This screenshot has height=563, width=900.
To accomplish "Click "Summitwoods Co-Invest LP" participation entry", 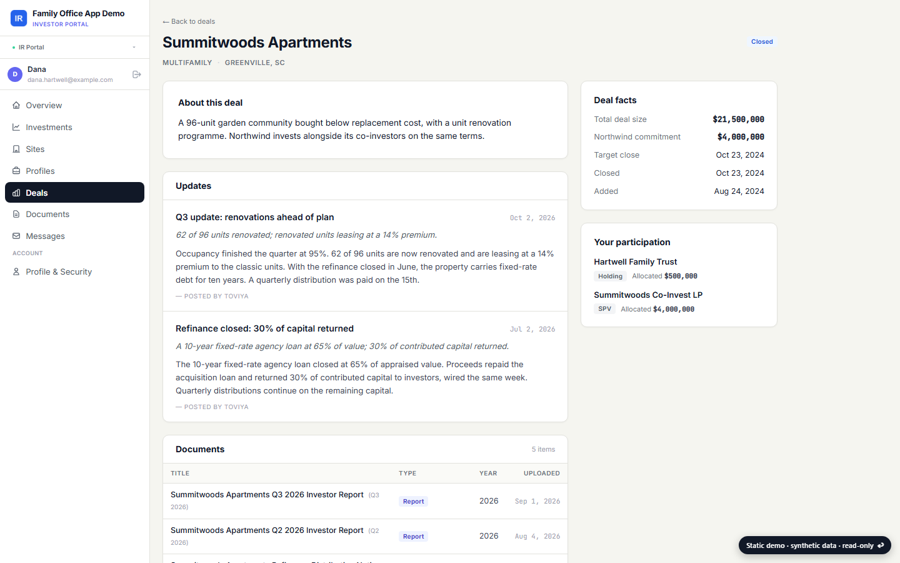I will (x=648, y=295).
